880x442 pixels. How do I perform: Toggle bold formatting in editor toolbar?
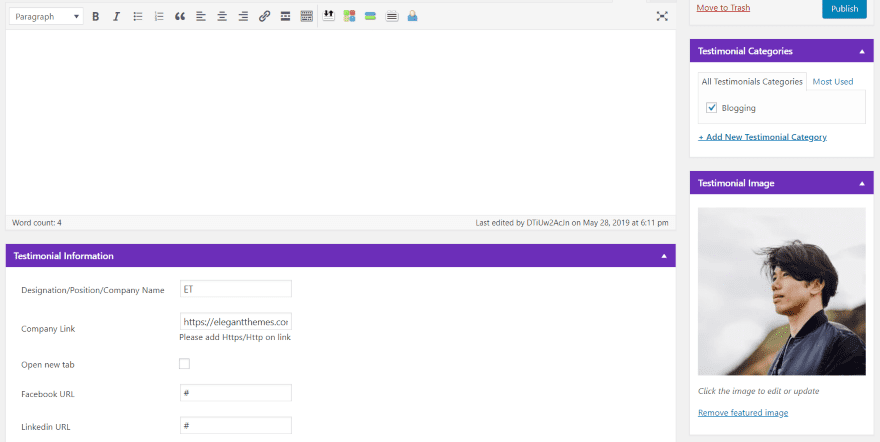click(x=95, y=17)
